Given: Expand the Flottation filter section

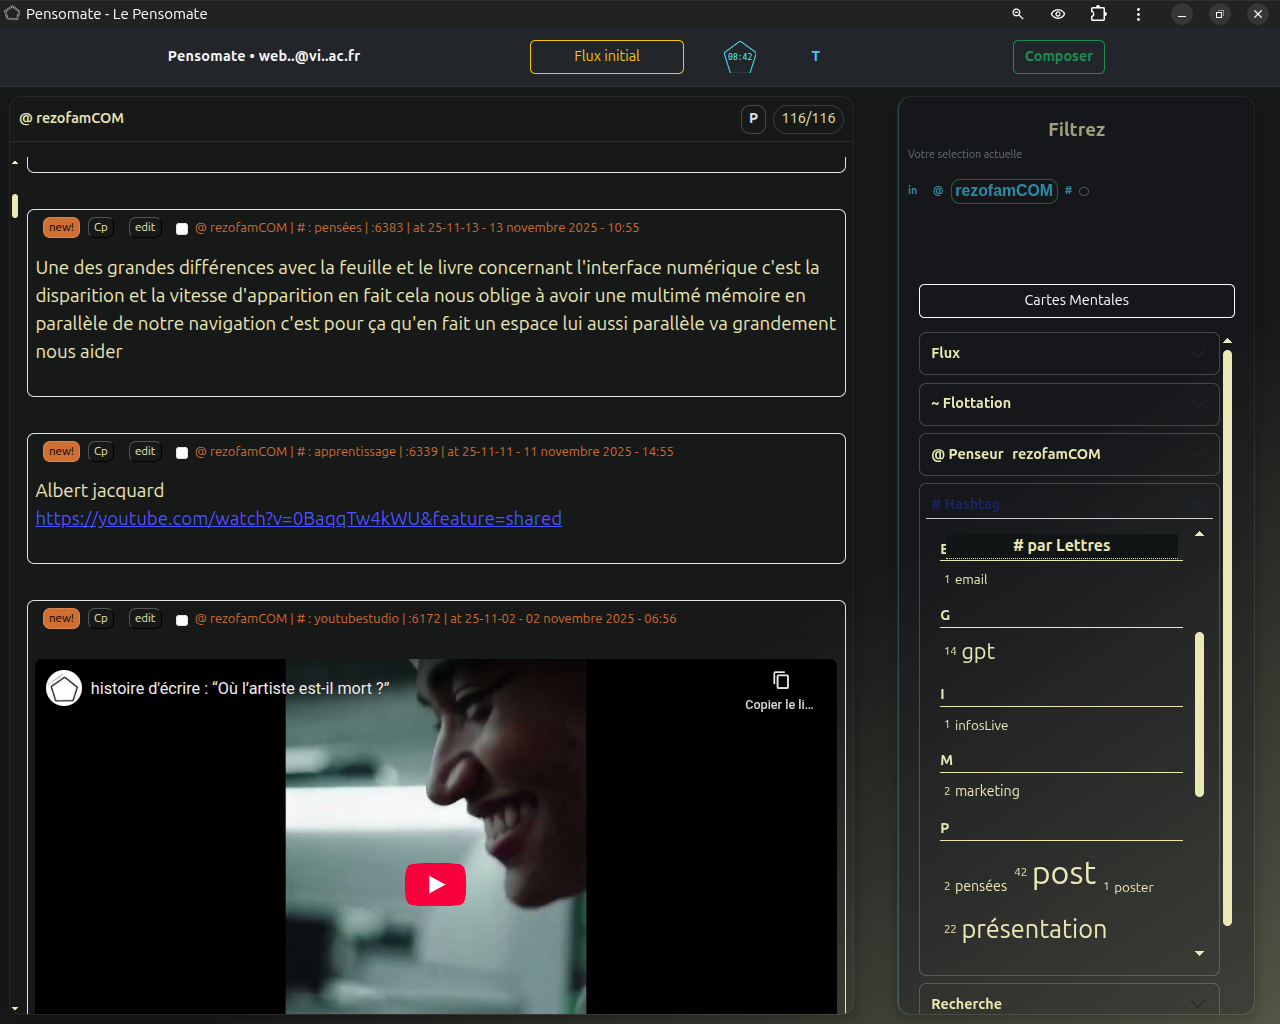Looking at the screenshot, I should pyautogui.click(x=1068, y=403).
